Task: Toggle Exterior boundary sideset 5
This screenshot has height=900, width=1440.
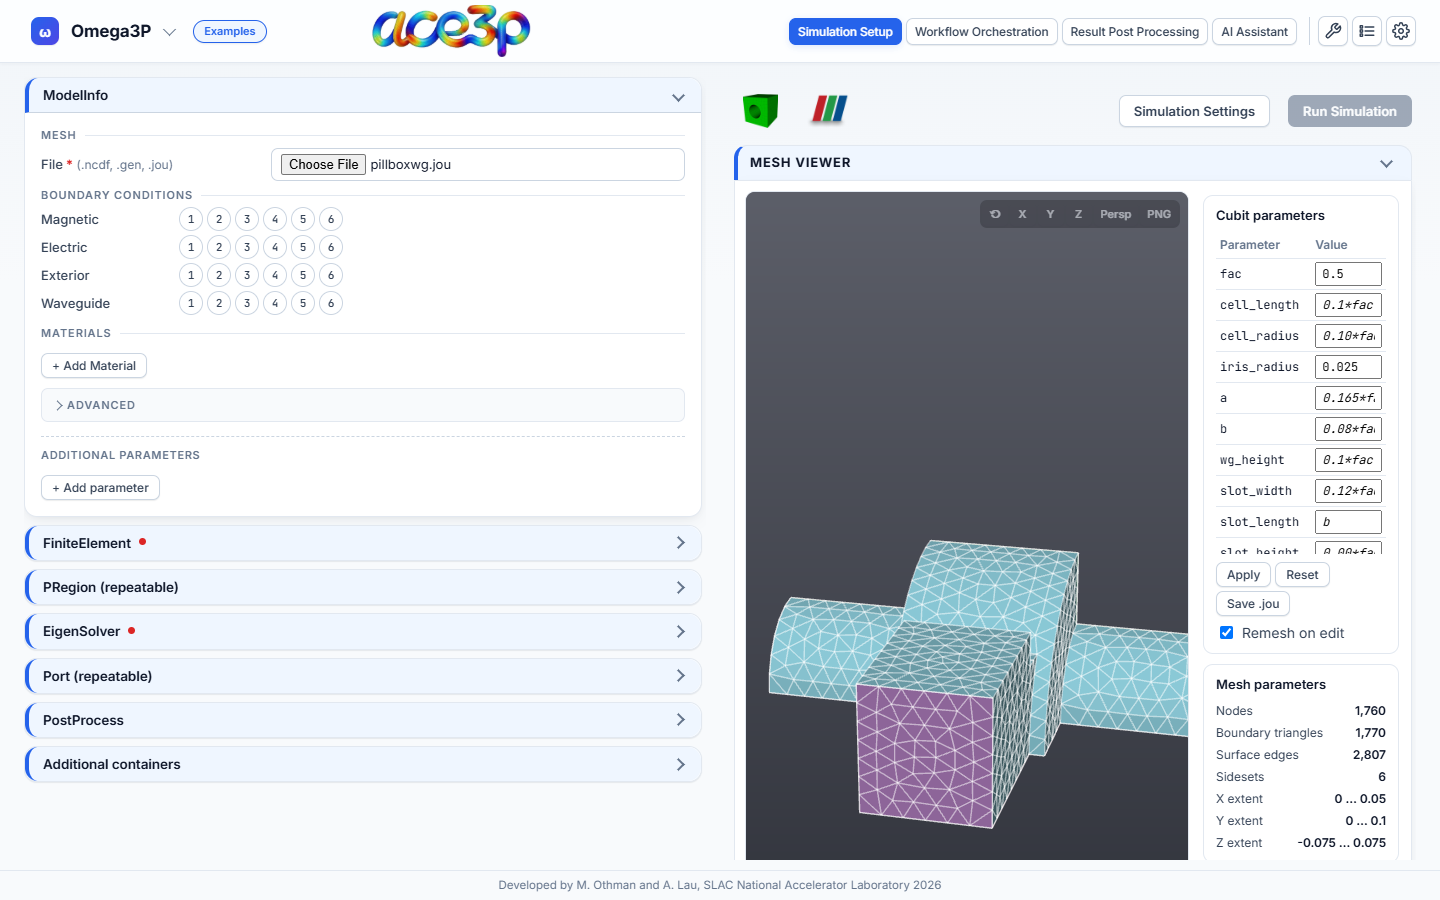Action: click(x=303, y=275)
